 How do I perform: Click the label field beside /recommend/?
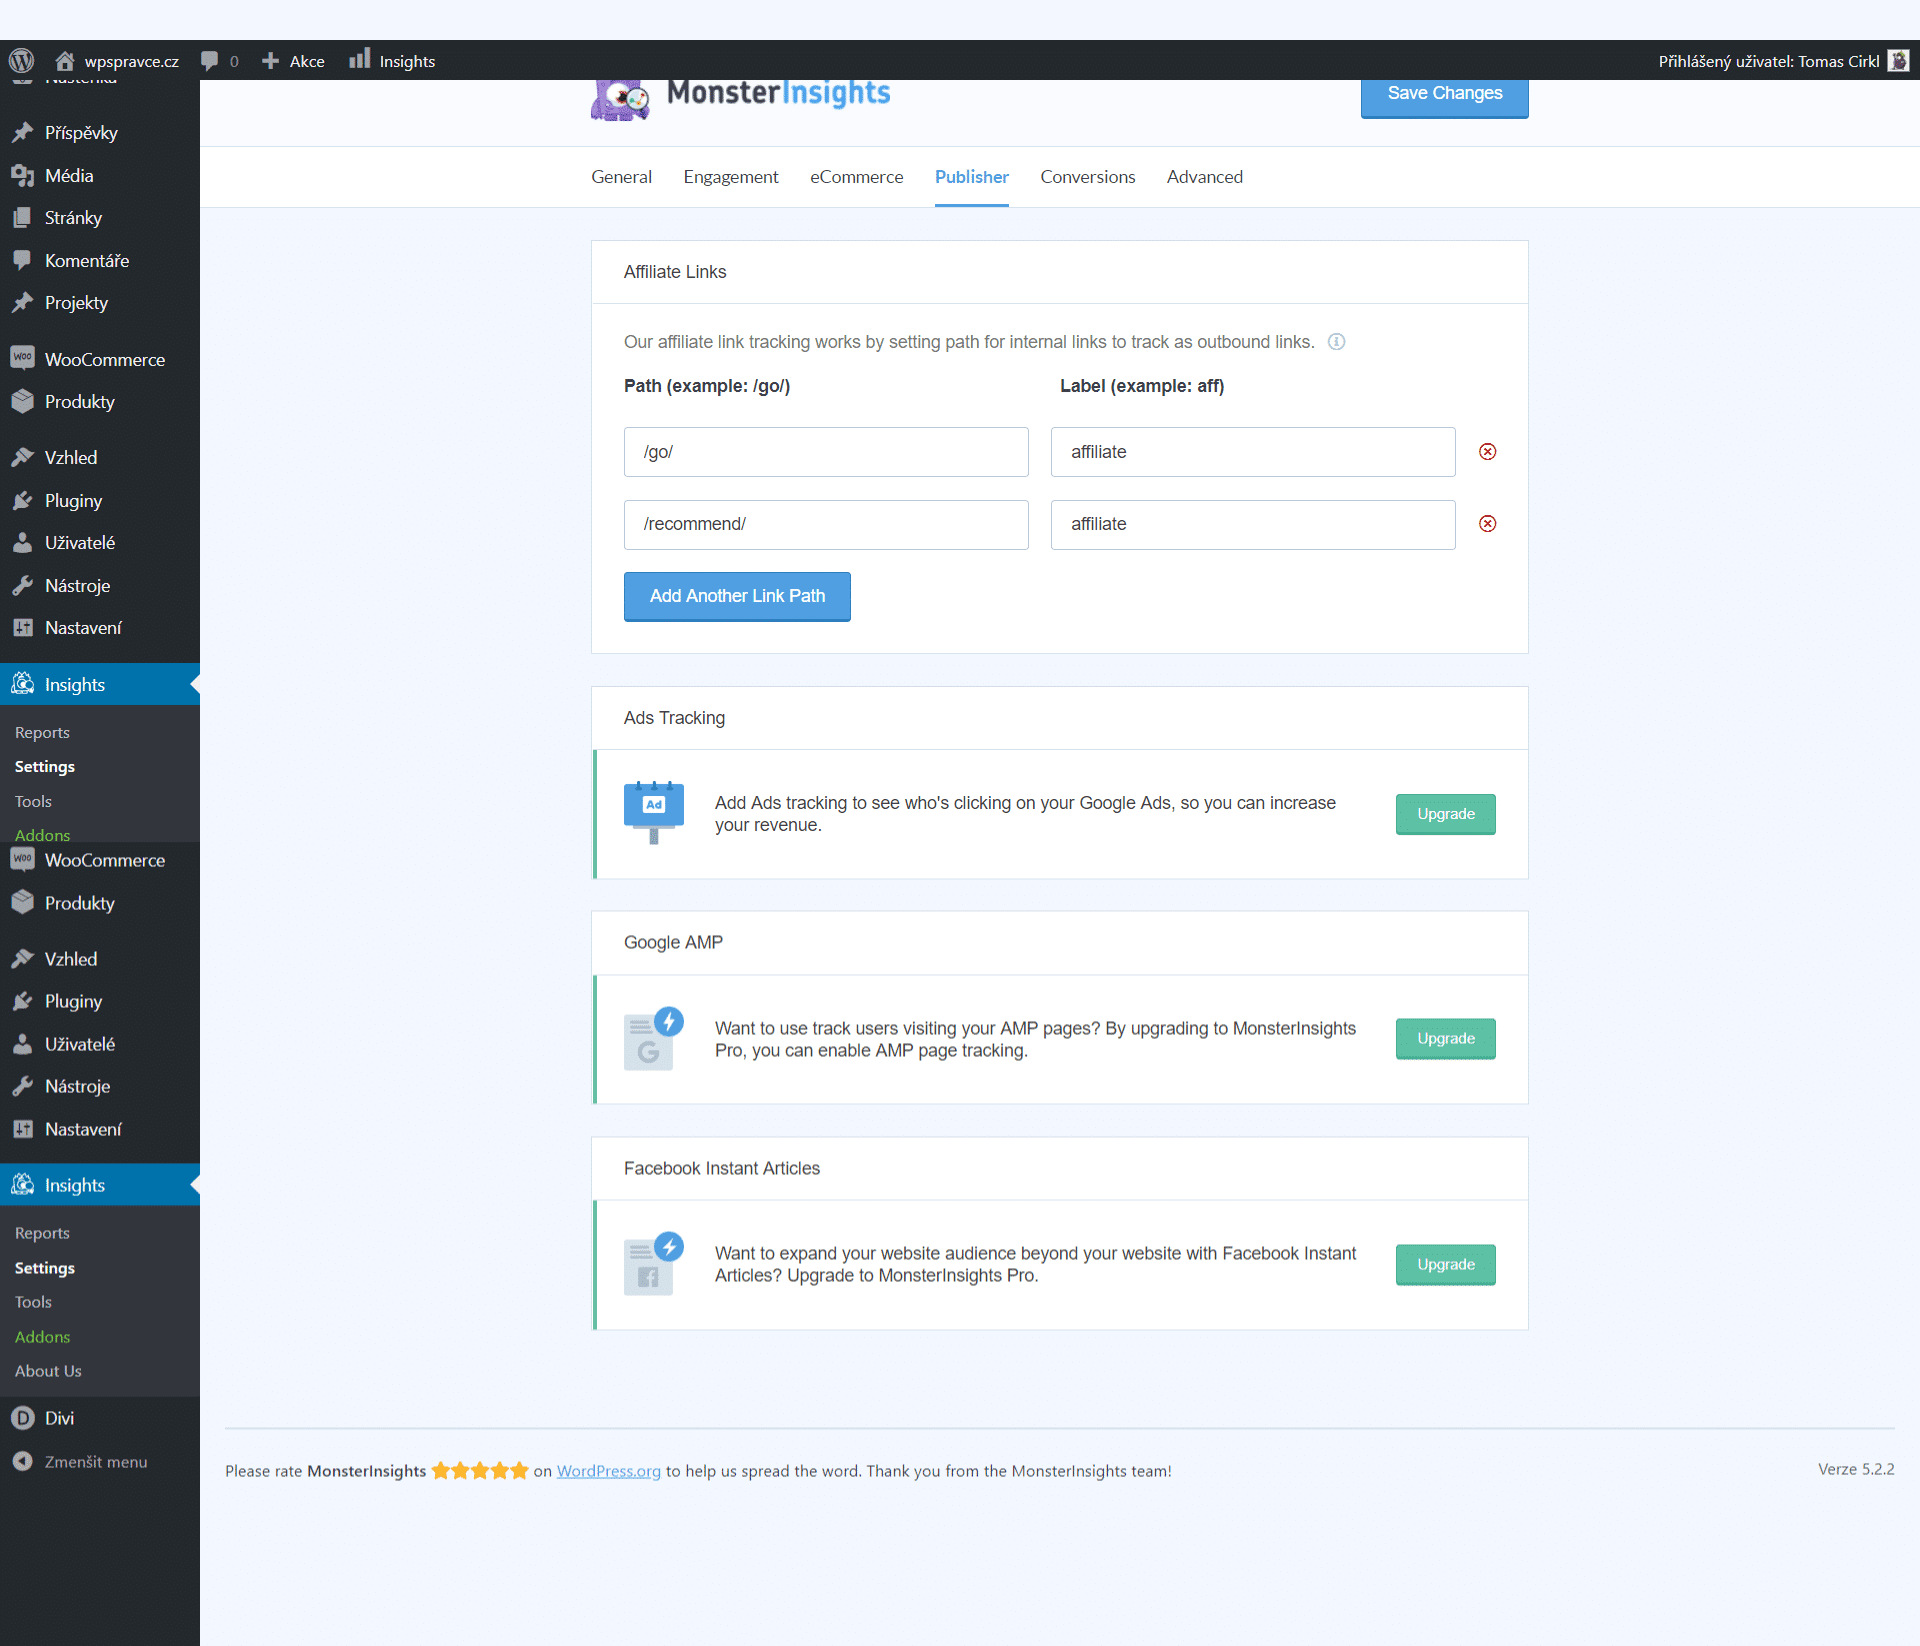(x=1253, y=525)
